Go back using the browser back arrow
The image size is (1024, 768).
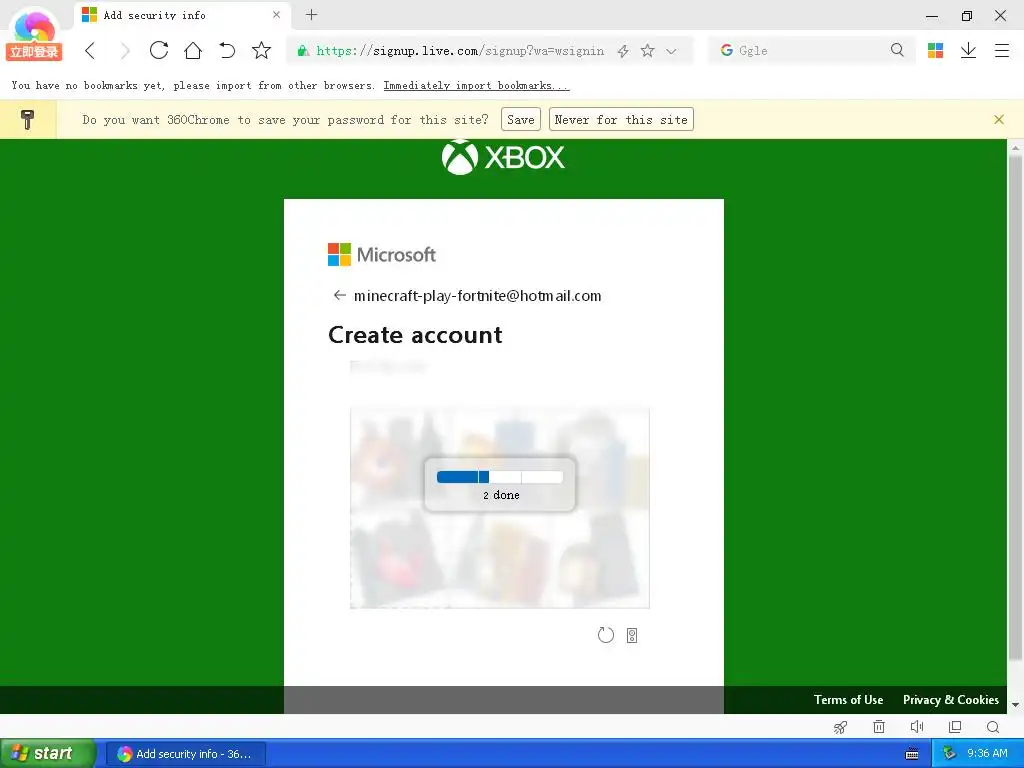90,50
